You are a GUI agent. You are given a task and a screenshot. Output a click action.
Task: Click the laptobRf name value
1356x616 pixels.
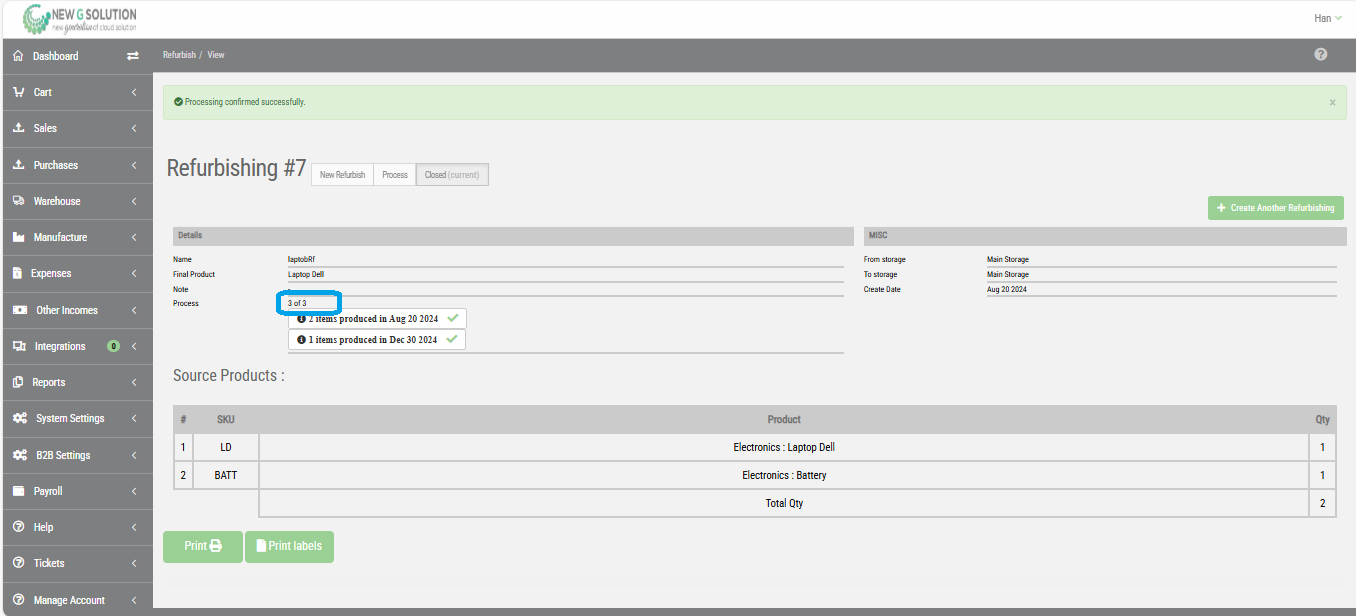301,259
